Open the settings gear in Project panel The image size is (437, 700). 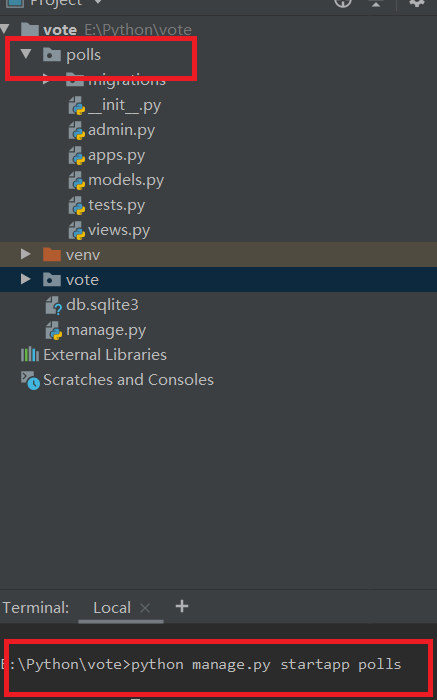[417, 2]
